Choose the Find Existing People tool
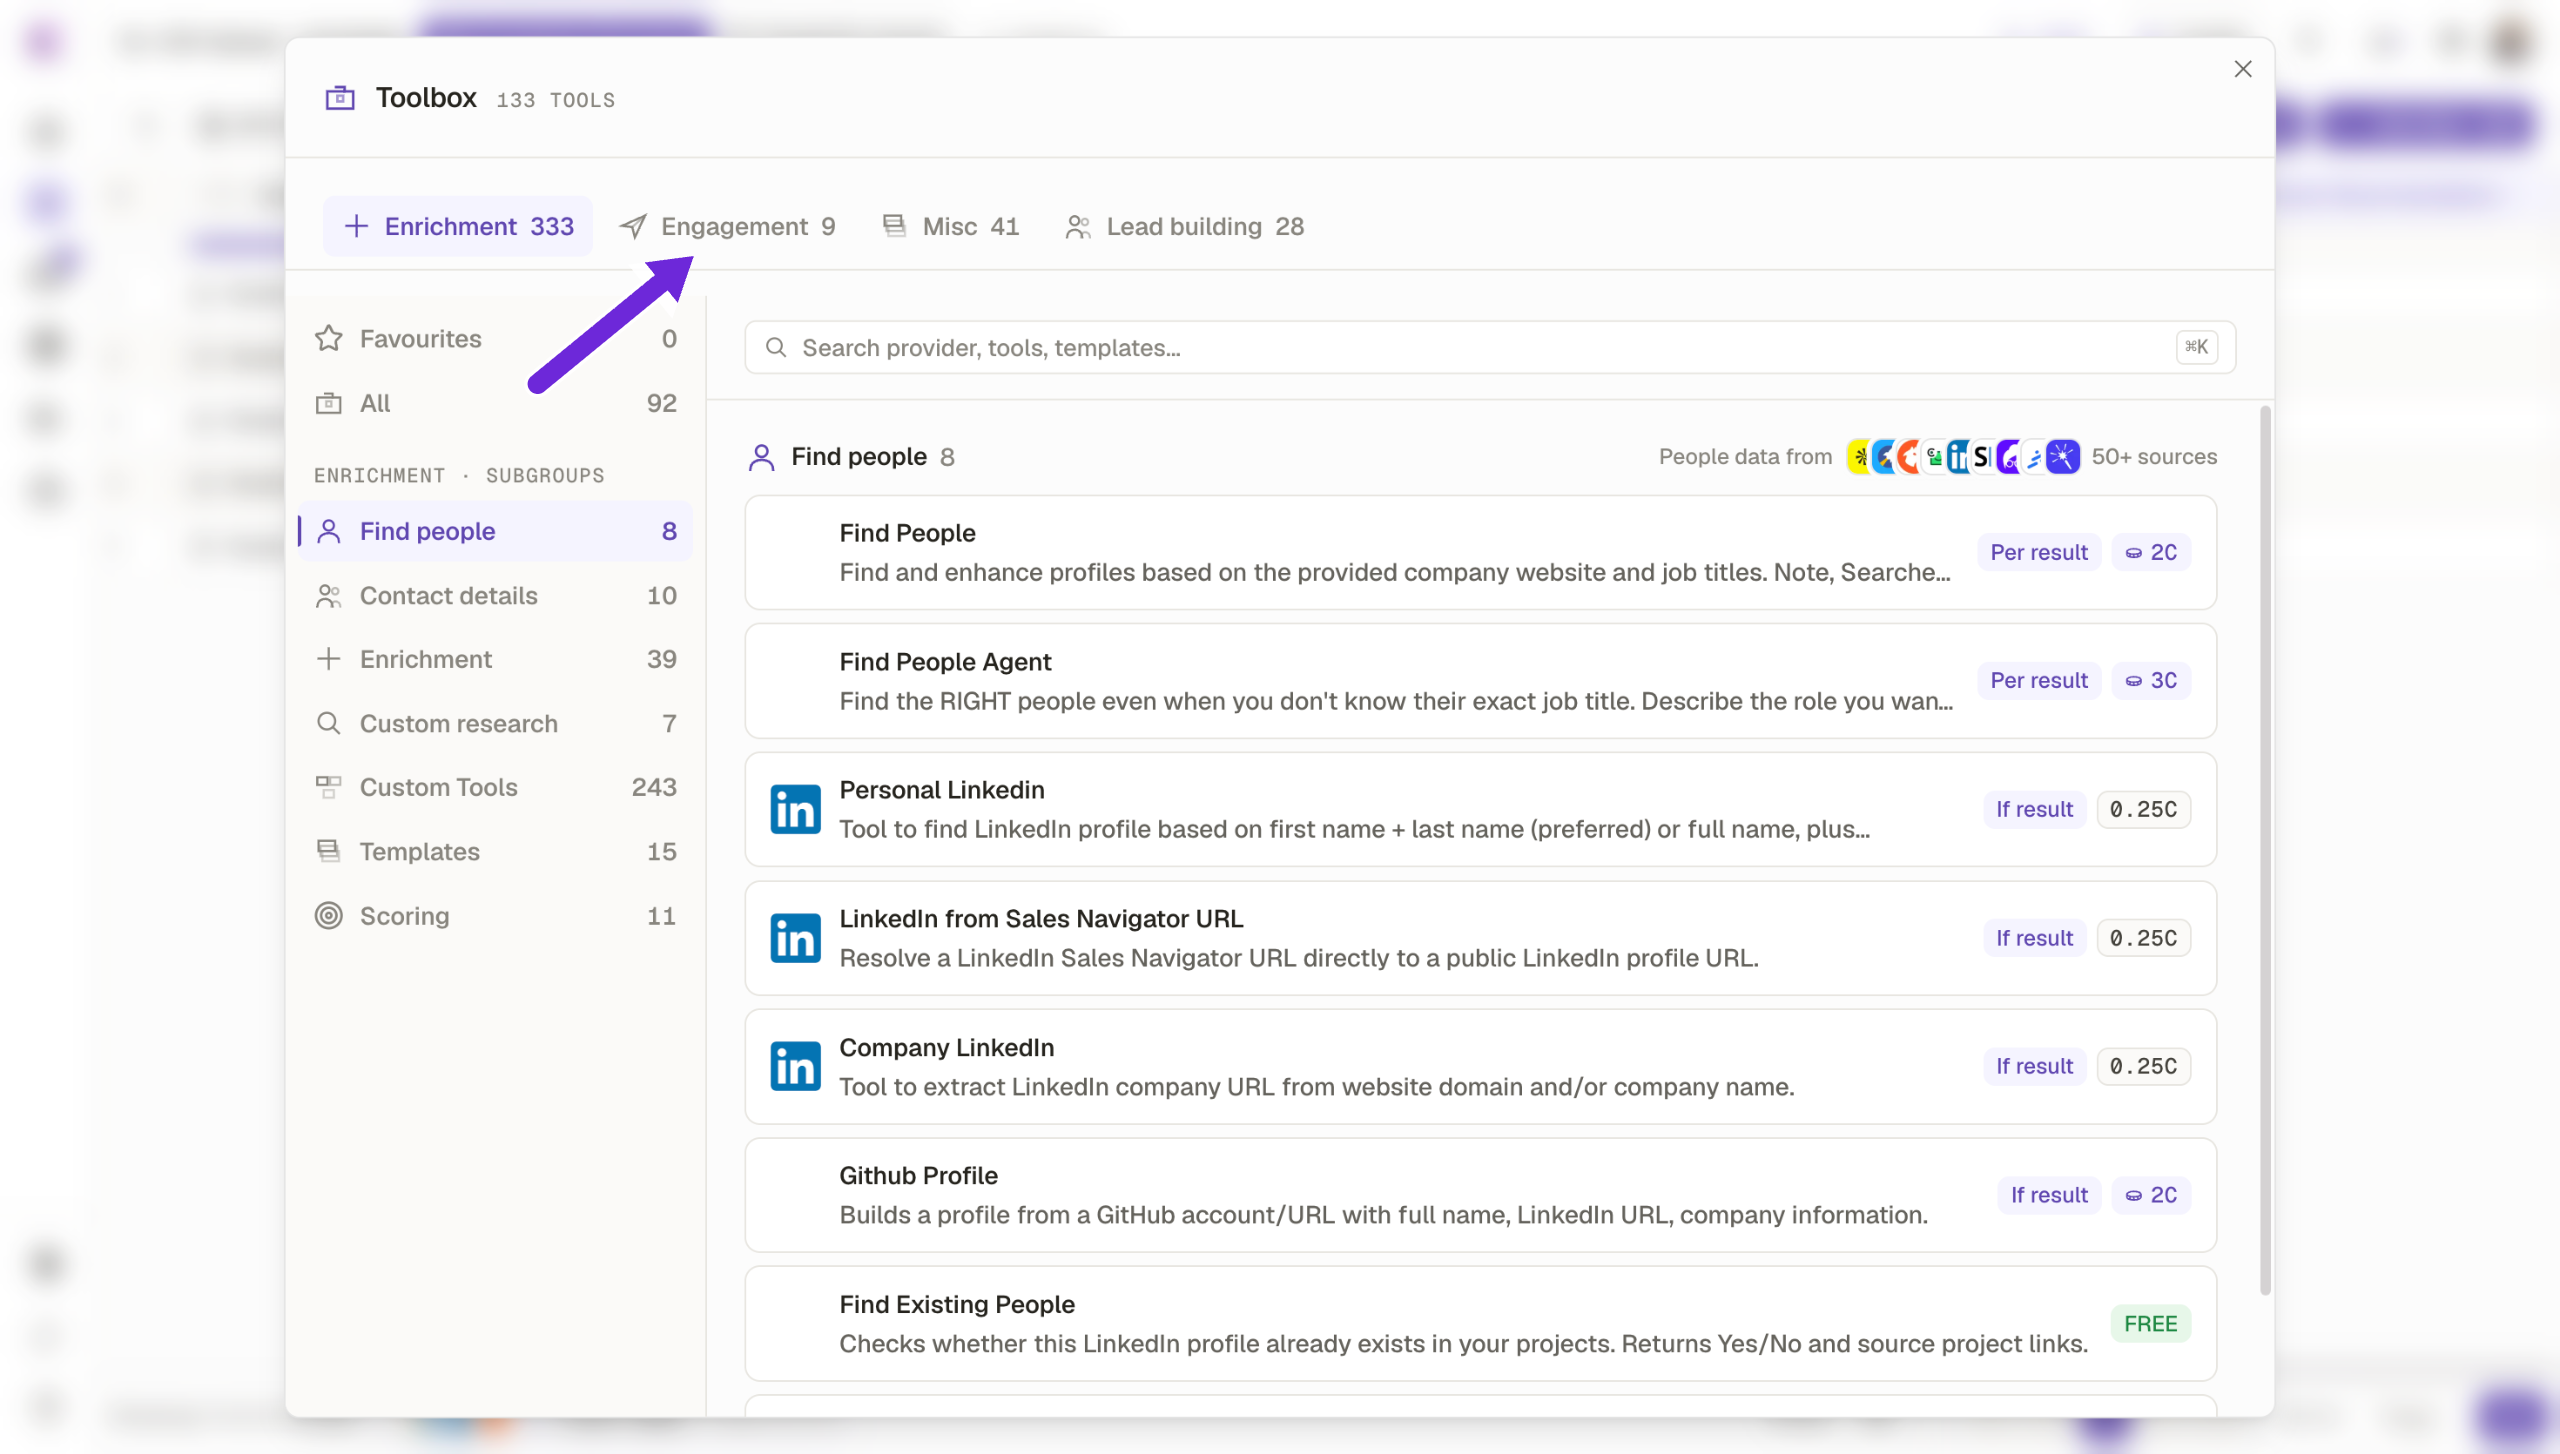The width and height of the screenshot is (2560, 1454). [1480, 1324]
